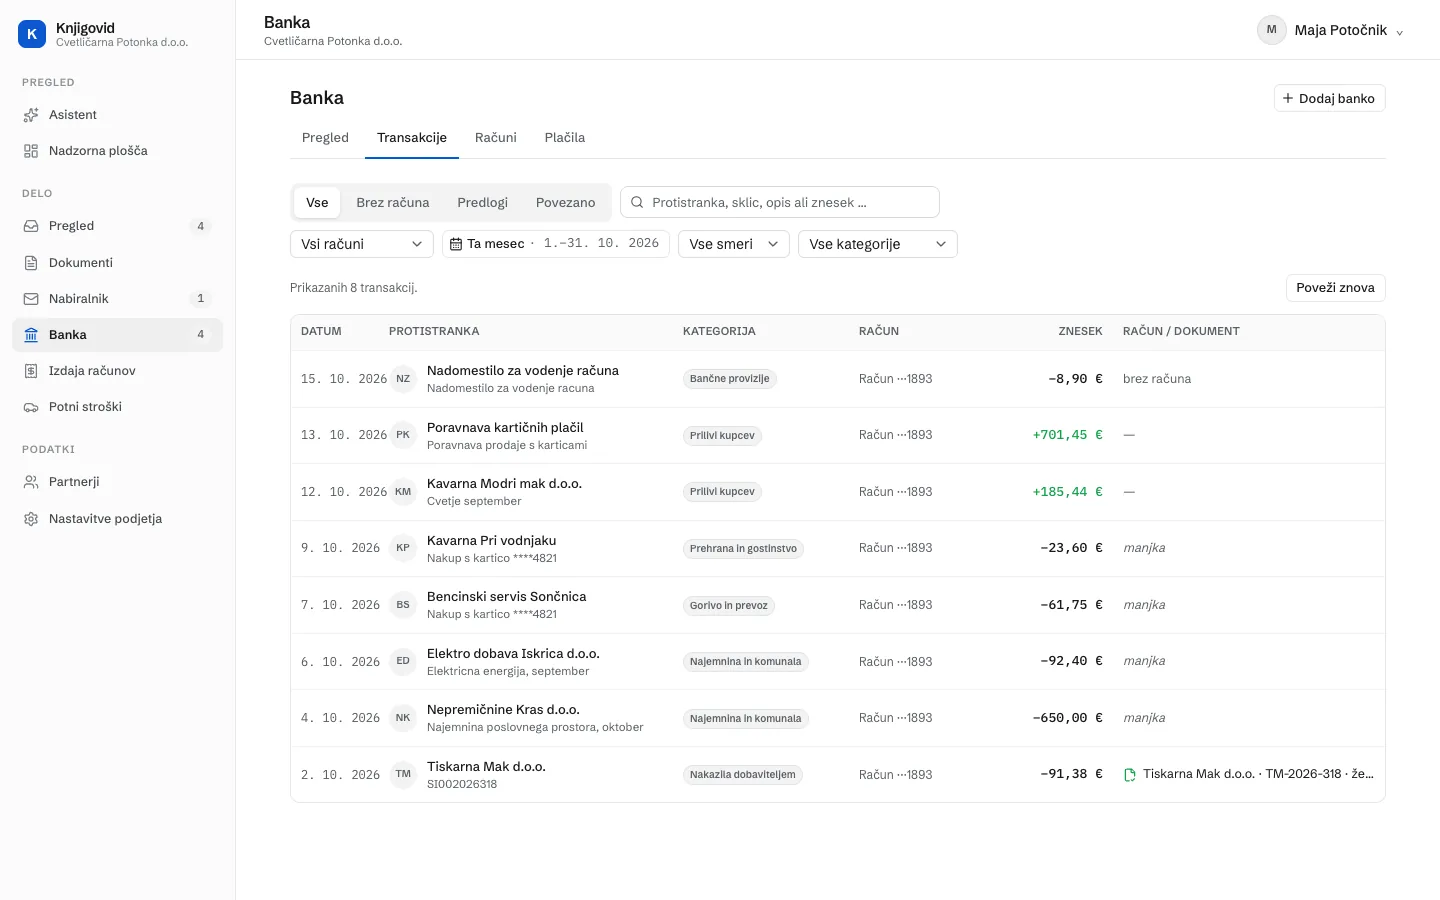Click the Nastavitve podjetja gear icon
The image size is (1440, 900).
pyautogui.click(x=31, y=519)
